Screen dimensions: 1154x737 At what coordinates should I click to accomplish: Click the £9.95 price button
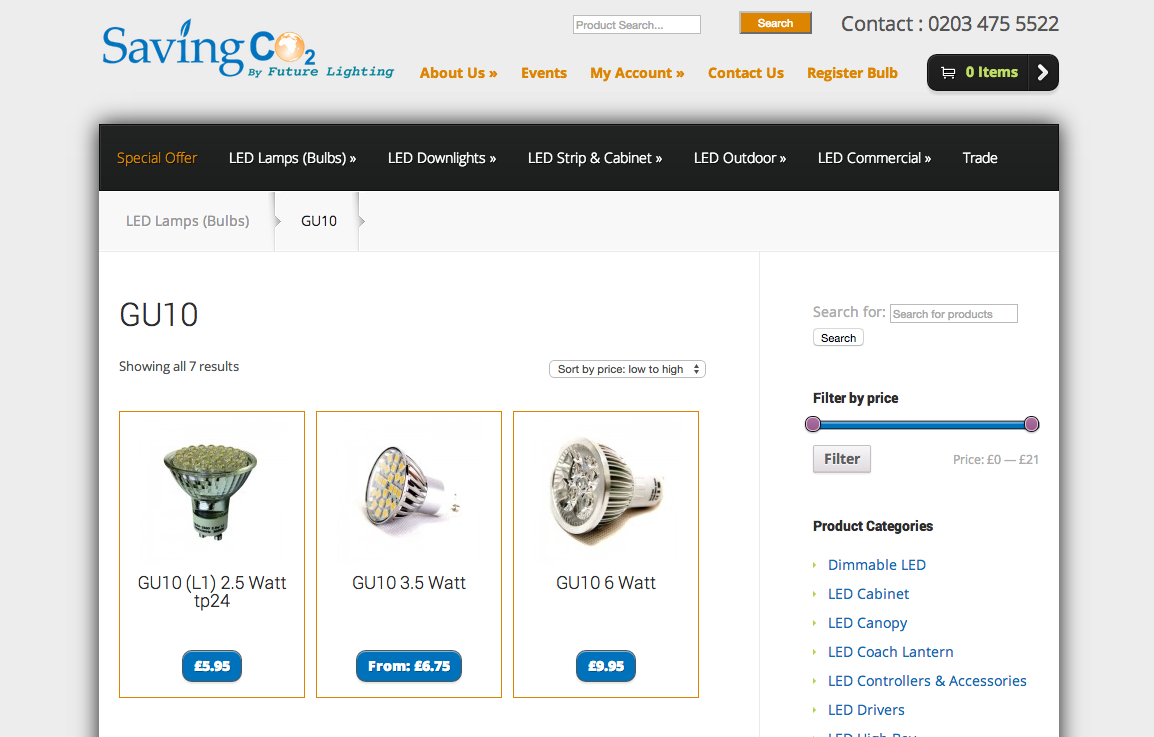606,666
